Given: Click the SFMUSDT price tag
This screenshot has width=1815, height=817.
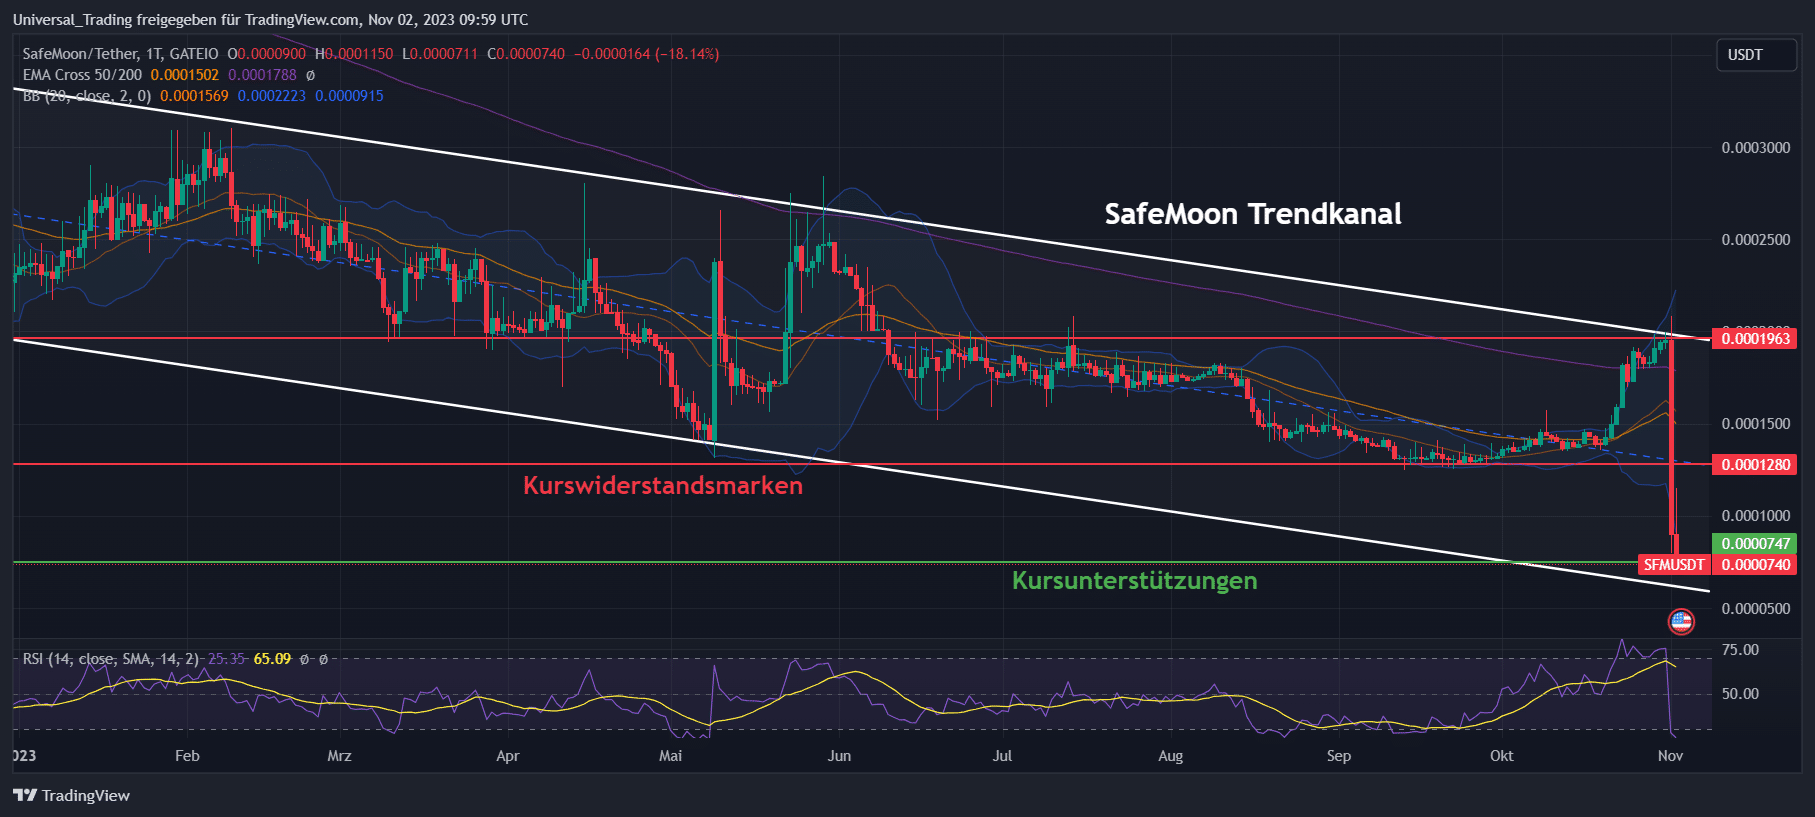Looking at the screenshot, I should click(x=1674, y=565).
